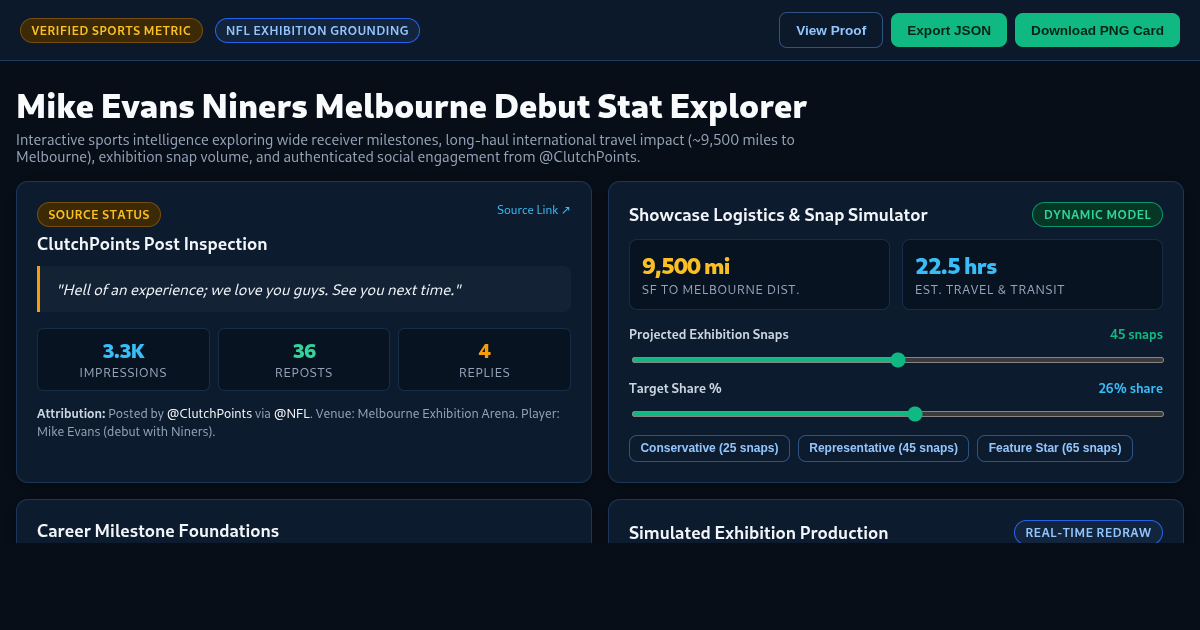Image resolution: width=1200 pixels, height=630 pixels.
Task: Click NFL Exhibition Grounding badge
Action: tap(317, 31)
